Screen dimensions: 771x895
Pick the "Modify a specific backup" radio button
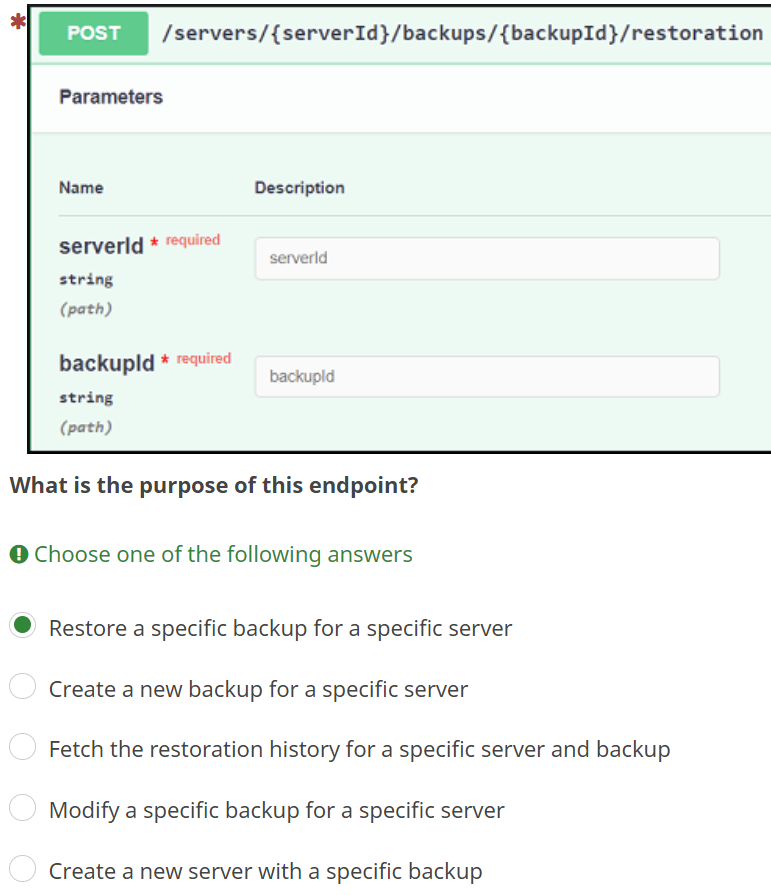[23, 808]
